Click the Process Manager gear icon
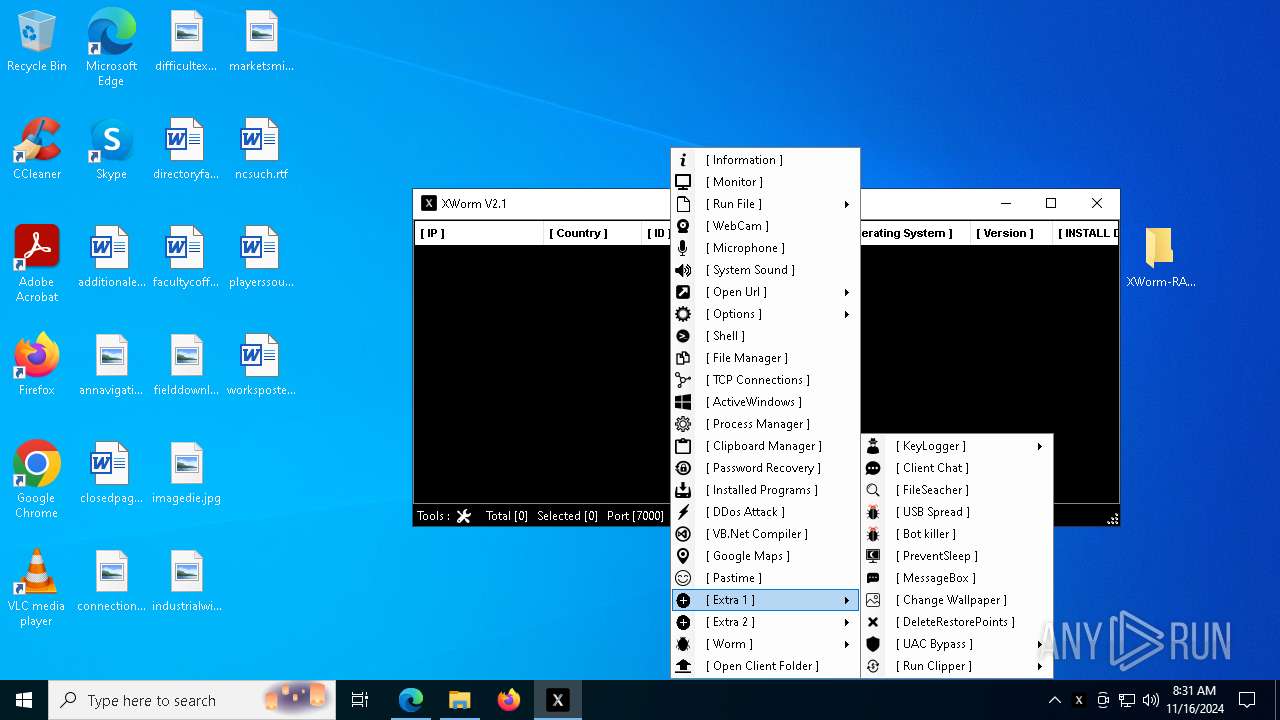Screen dimensions: 1280x720 point(683,424)
